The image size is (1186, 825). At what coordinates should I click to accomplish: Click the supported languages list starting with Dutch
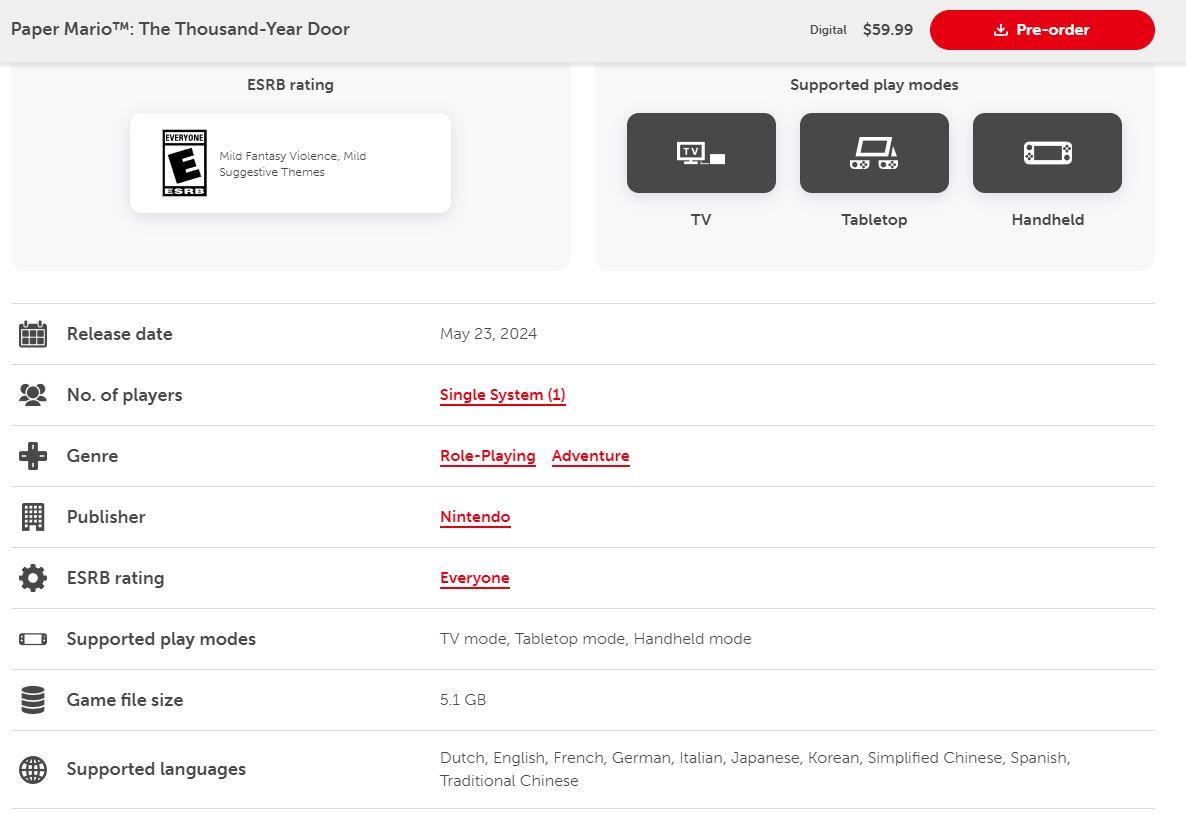756,769
